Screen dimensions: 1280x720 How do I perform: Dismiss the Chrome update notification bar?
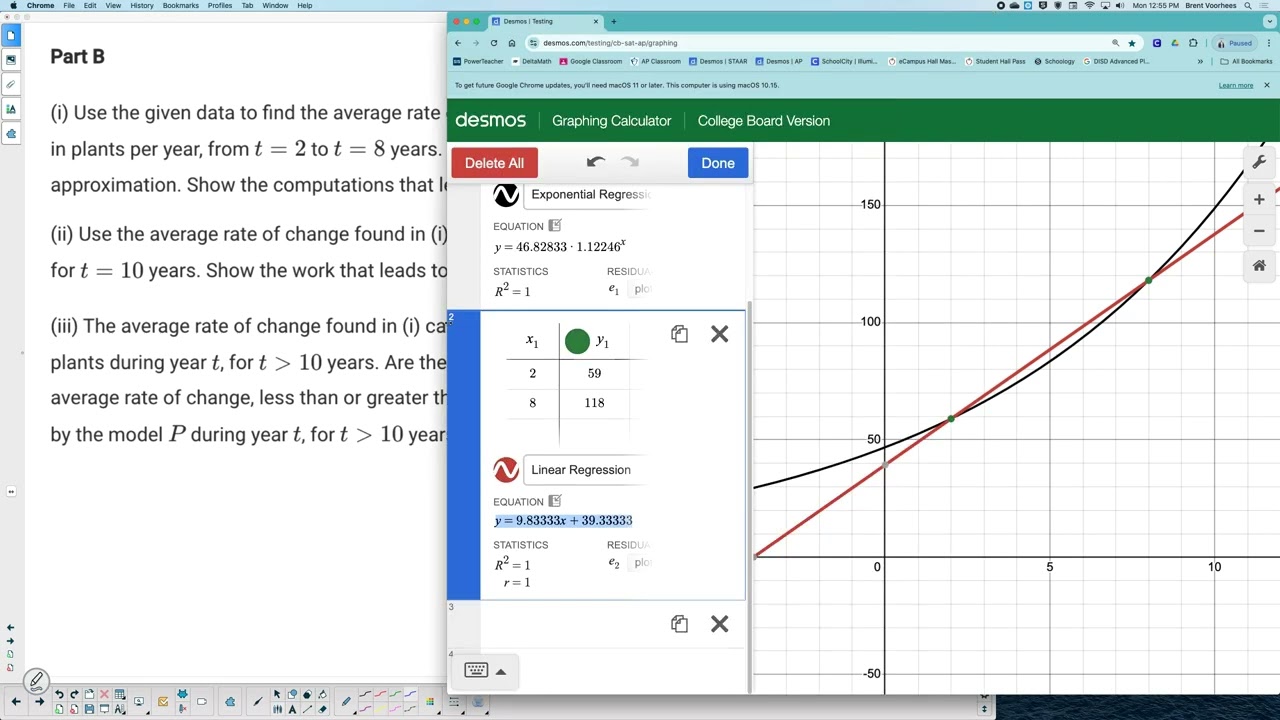pyautogui.click(x=1266, y=85)
